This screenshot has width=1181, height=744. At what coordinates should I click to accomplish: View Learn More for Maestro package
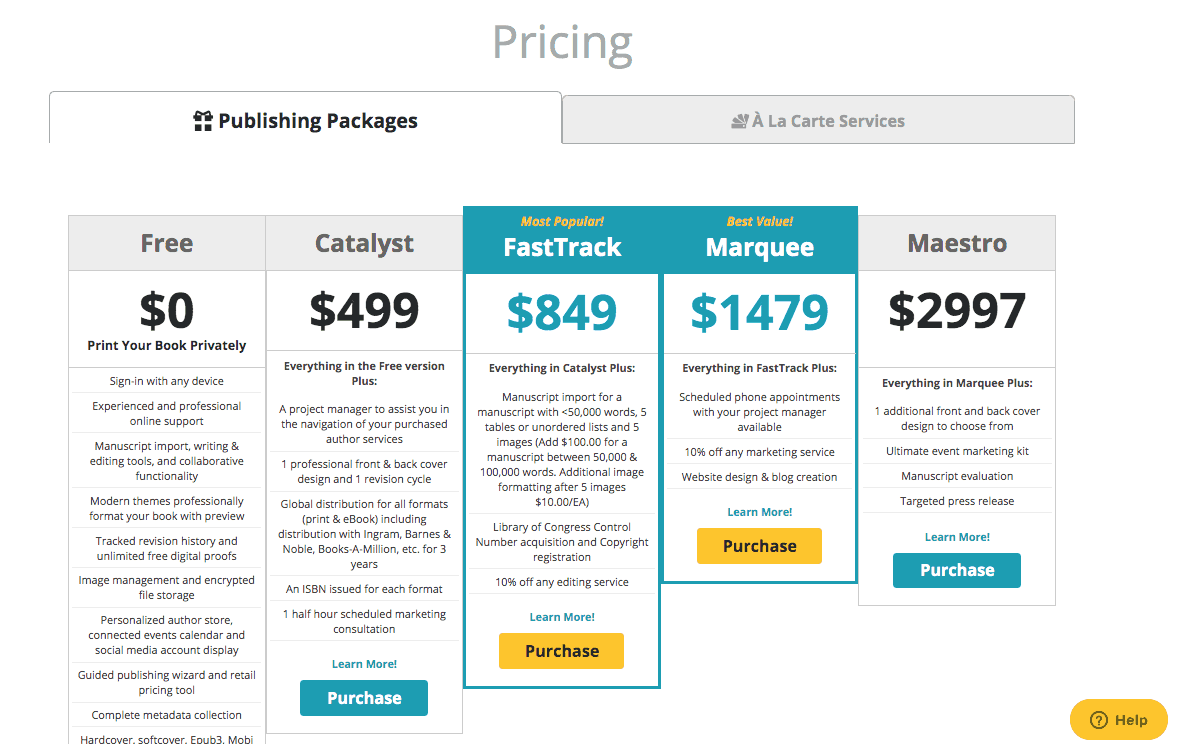(x=957, y=537)
